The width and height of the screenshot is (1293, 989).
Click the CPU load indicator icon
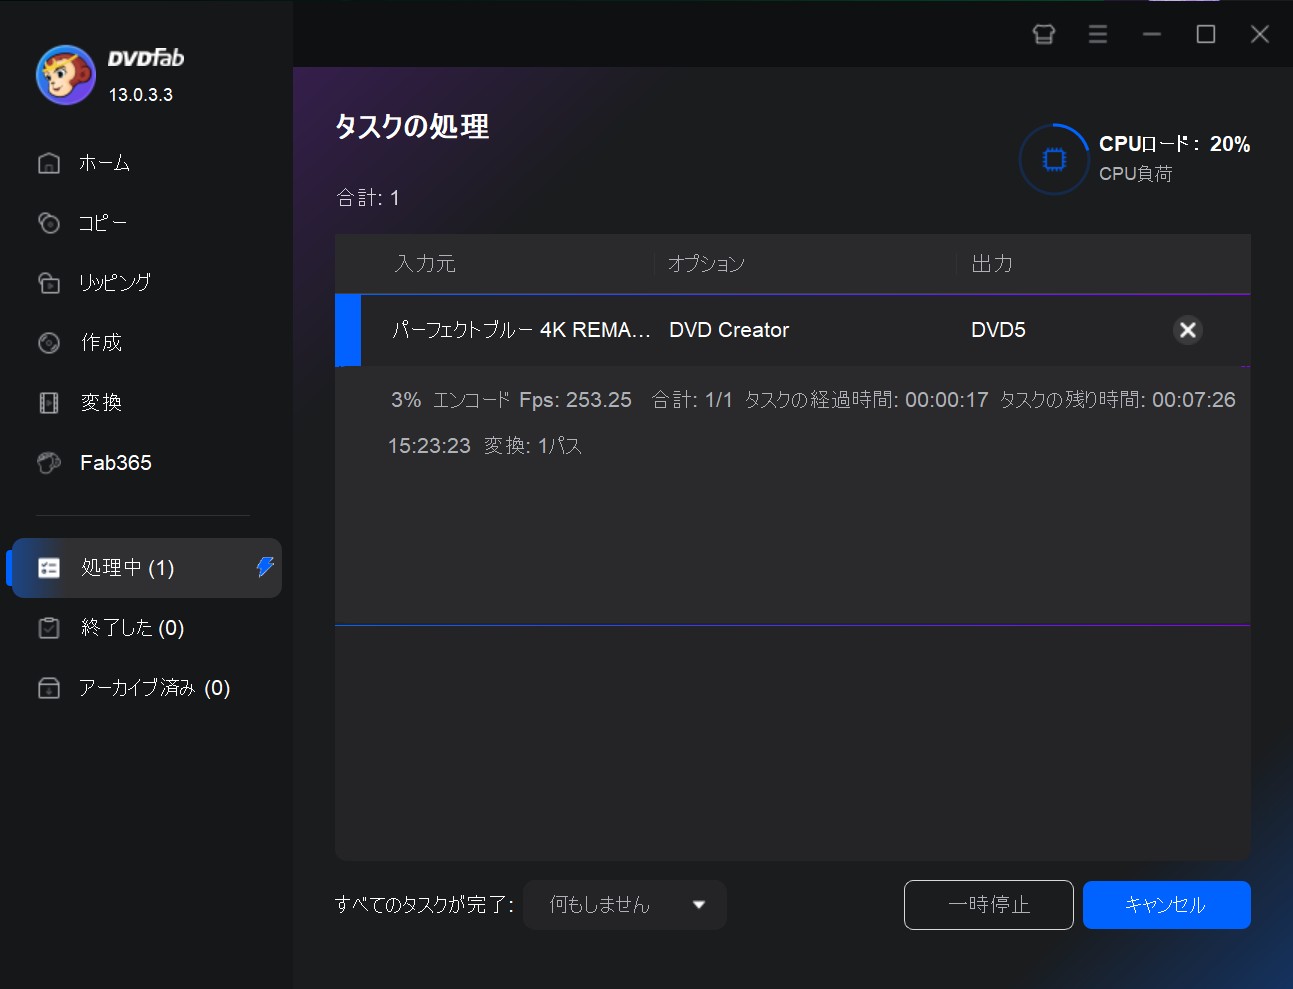(1053, 158)
